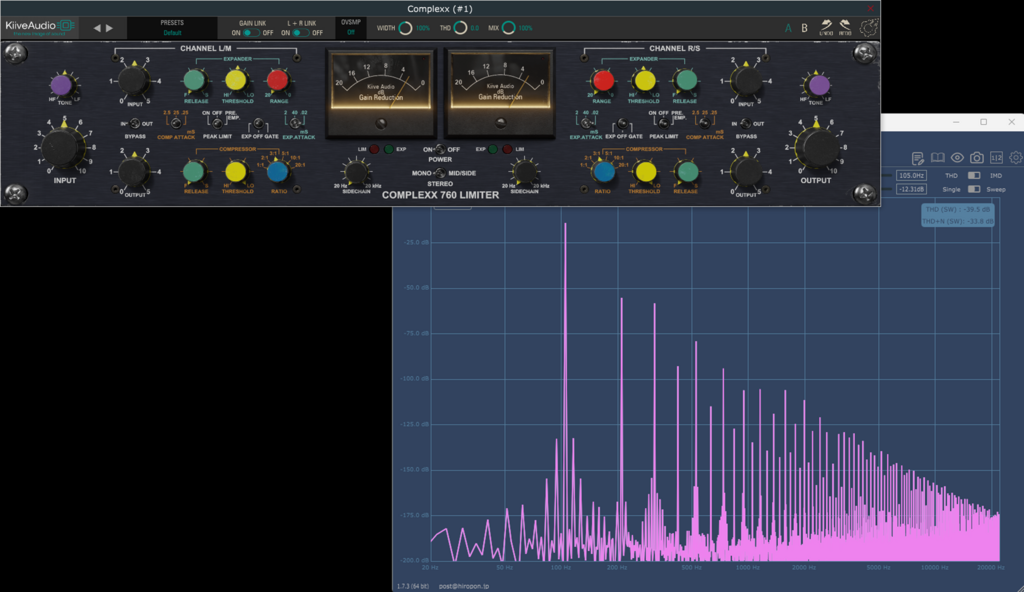Click Channel R/S purple Tone knob
Screen dimensions: 1024x592
tap(818, 84)
